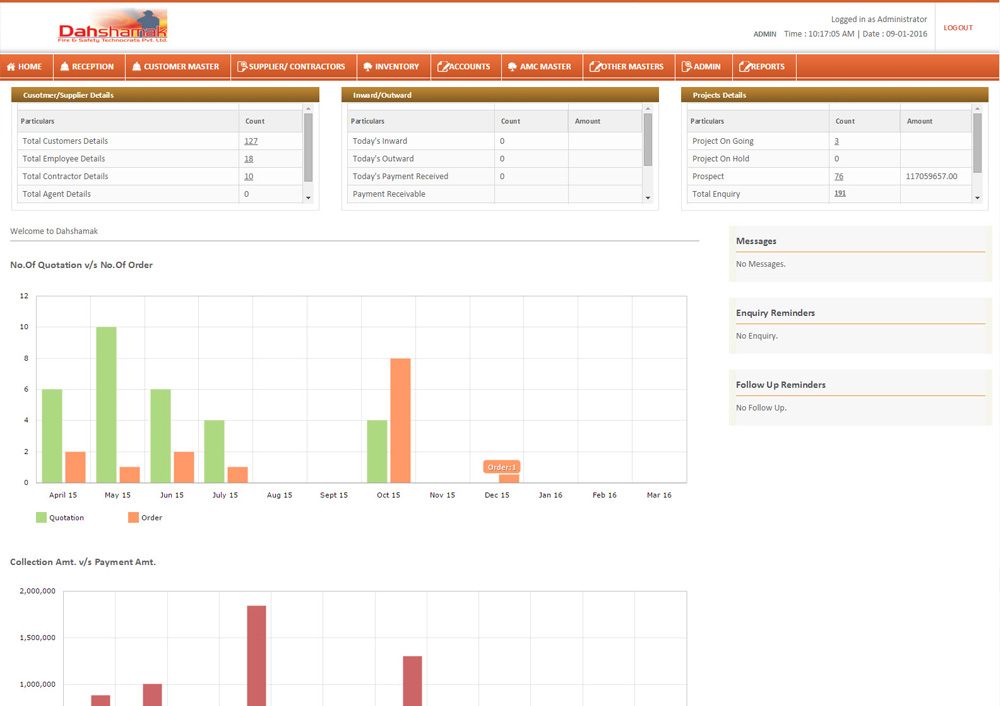Open Project On Going count 3
This screenshot has width=1000, height=706.
tap(837, 141)
